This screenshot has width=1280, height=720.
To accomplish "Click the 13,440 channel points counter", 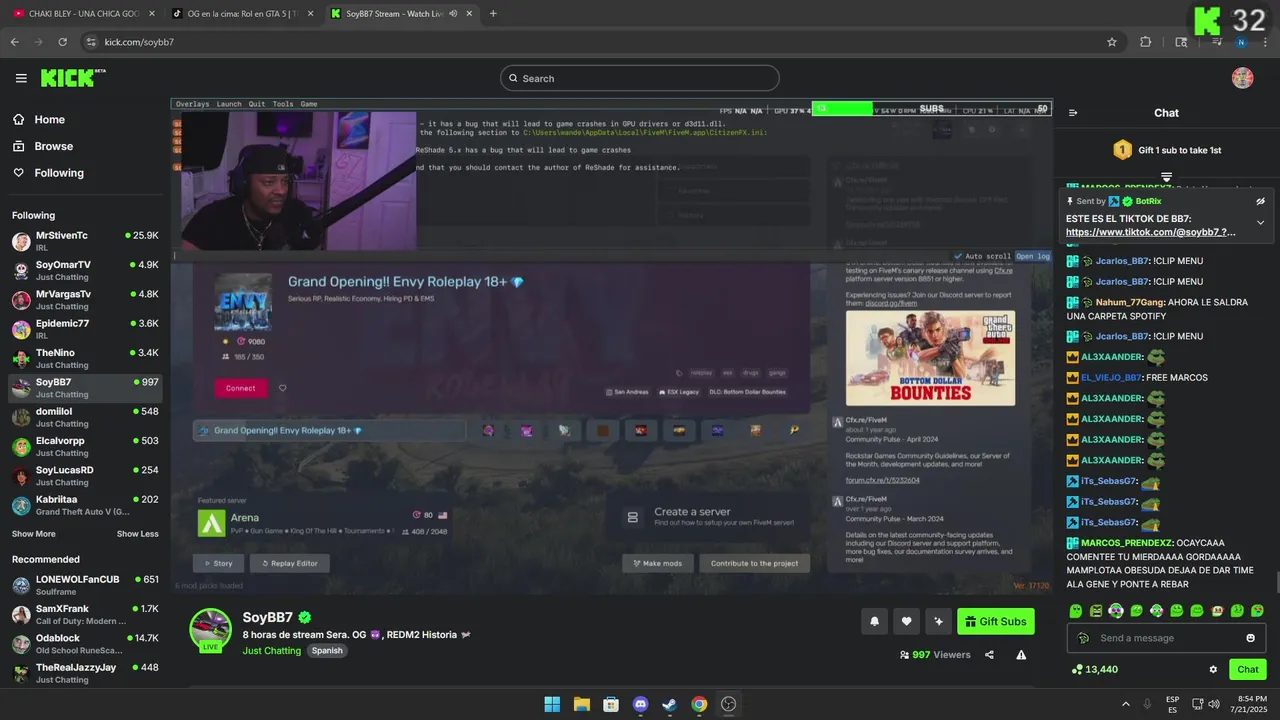I will point(1095,670).
